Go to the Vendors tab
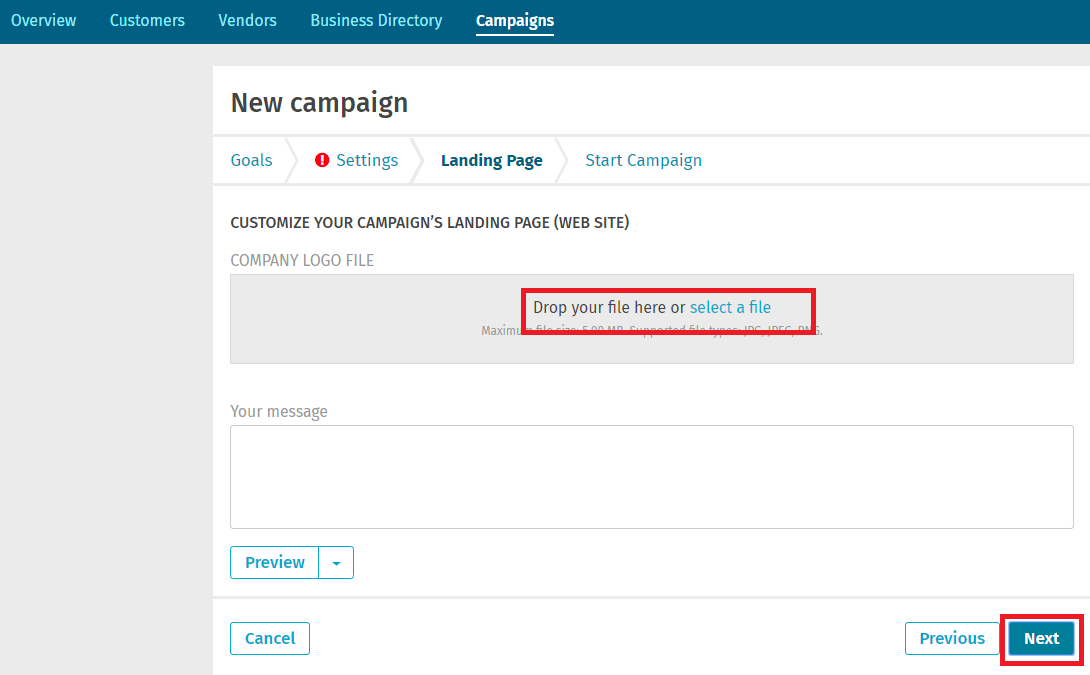Viewport: 1090px width, 675px height. [x=247, y=20]
